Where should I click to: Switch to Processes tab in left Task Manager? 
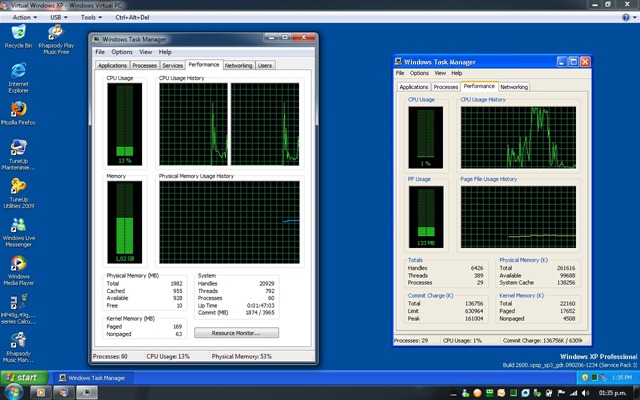click(144, 65)
